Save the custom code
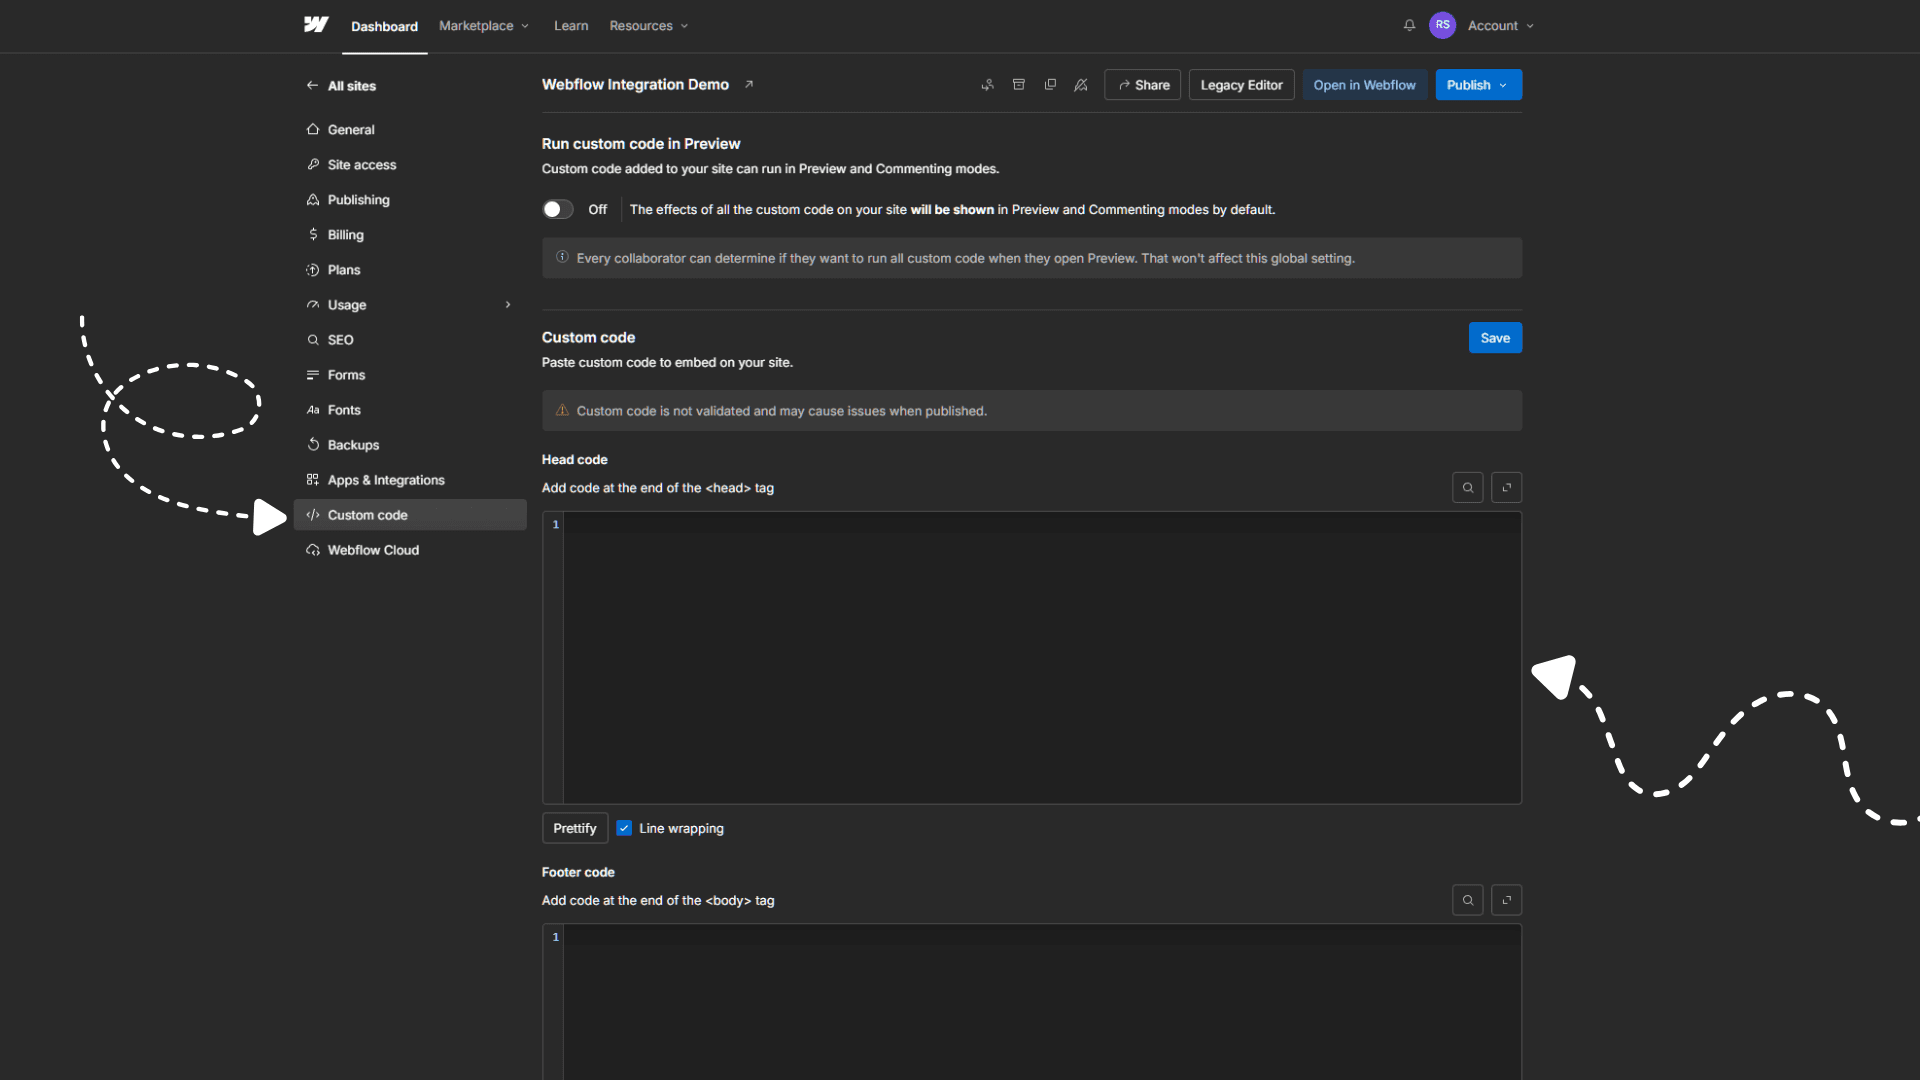This screenshot has width=1920, height=1080. click(x=1495, y=338)
